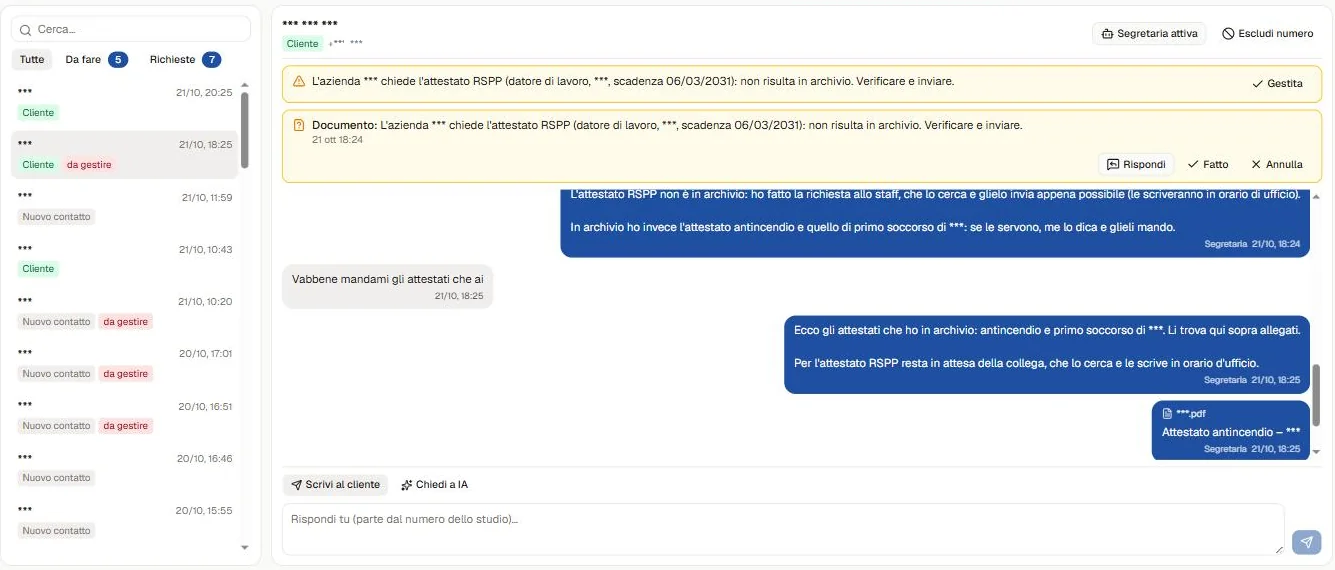Select the Tutte filter tab
The height and width of the screenshot is (570, 1335).
coord(32,60)
